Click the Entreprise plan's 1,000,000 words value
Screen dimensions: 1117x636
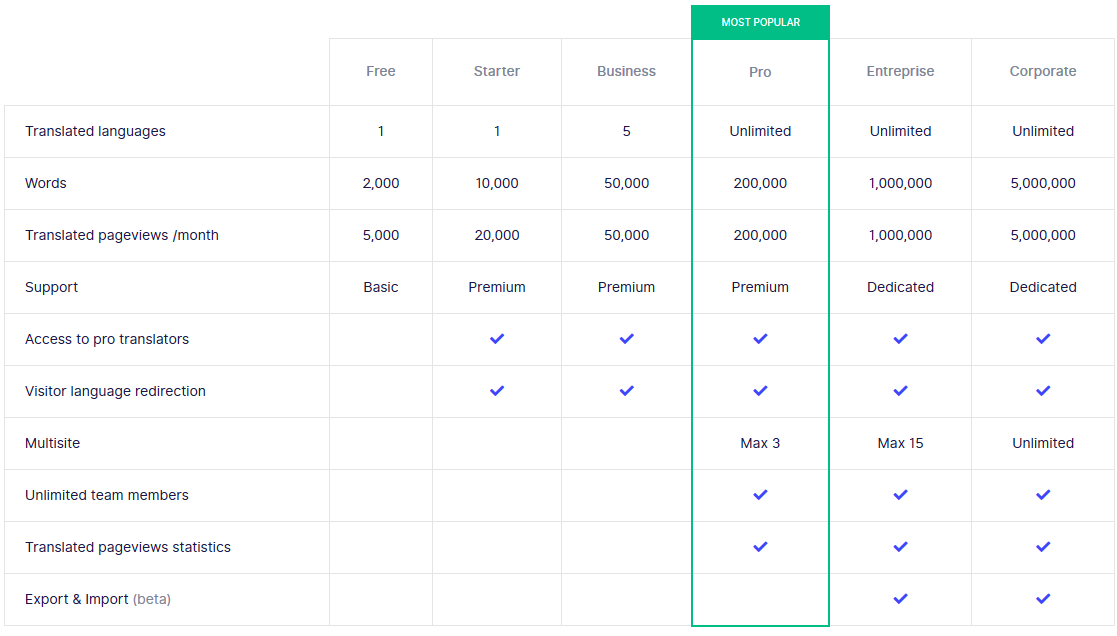pos(900,183)
